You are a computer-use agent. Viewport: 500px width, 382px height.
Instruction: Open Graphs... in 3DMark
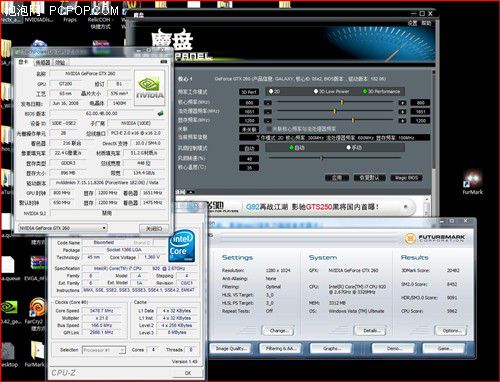(331, 348)
